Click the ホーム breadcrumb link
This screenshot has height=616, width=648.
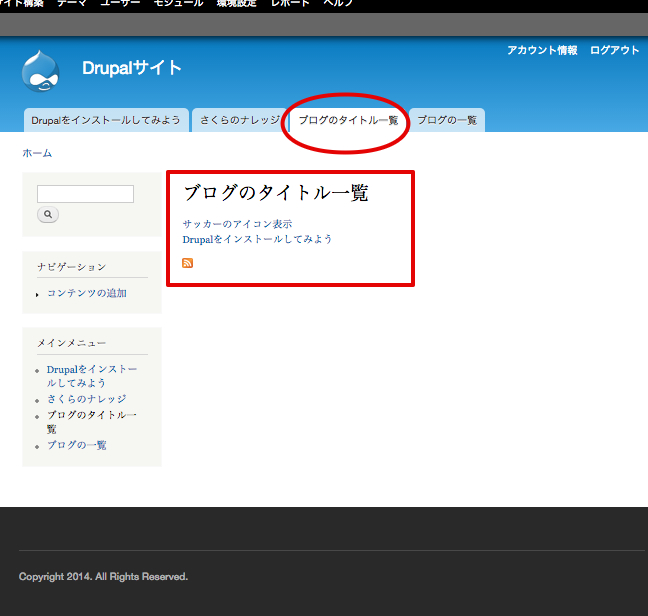(37, 153)
